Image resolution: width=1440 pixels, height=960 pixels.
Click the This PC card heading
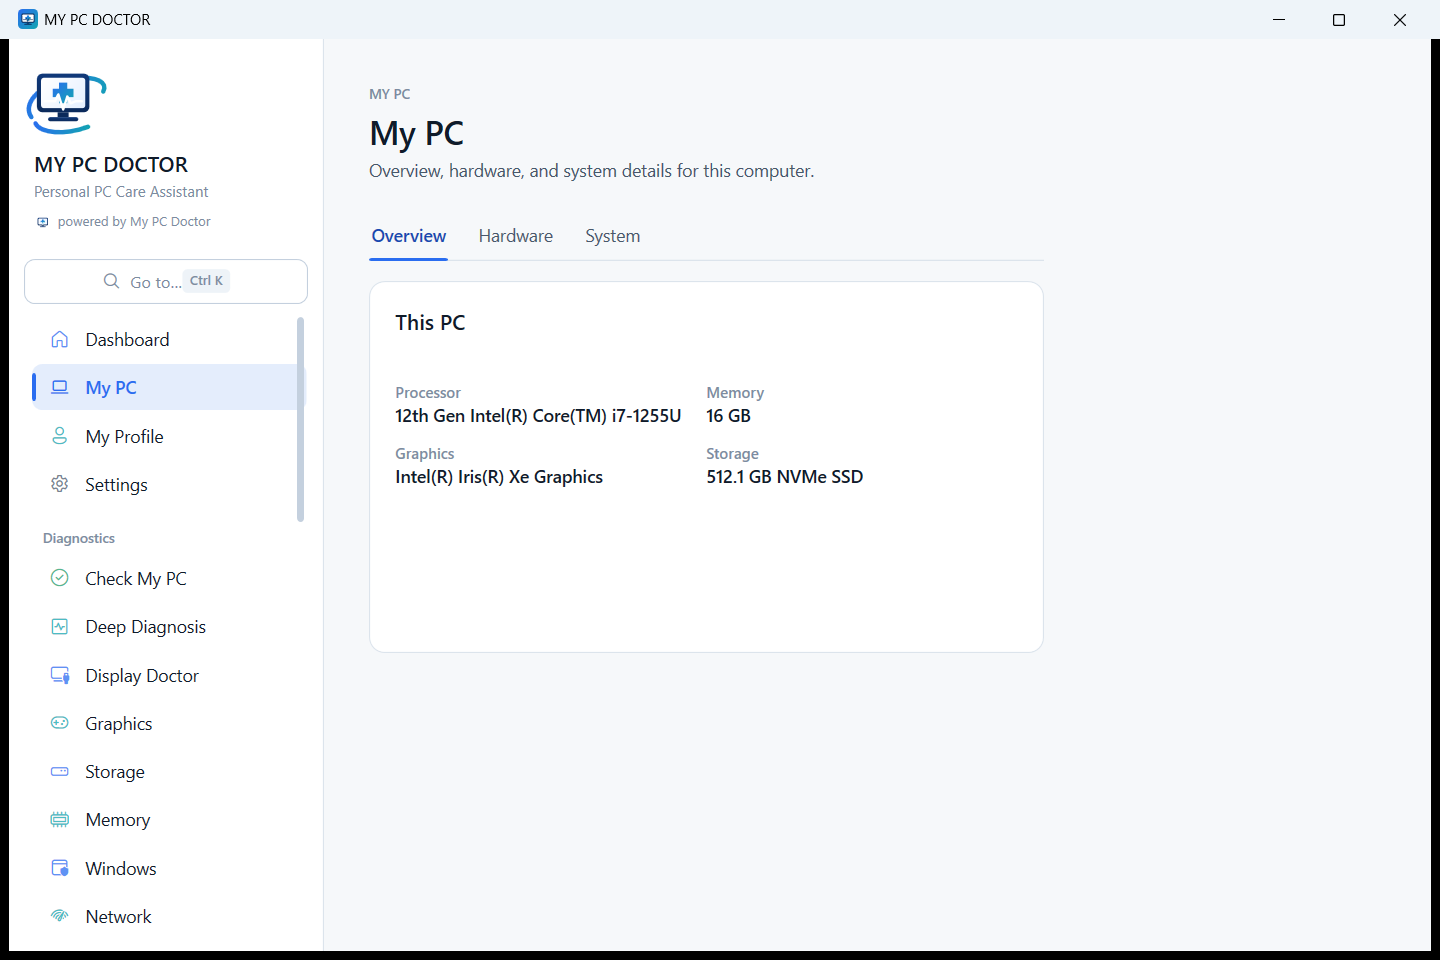[430, 322]
